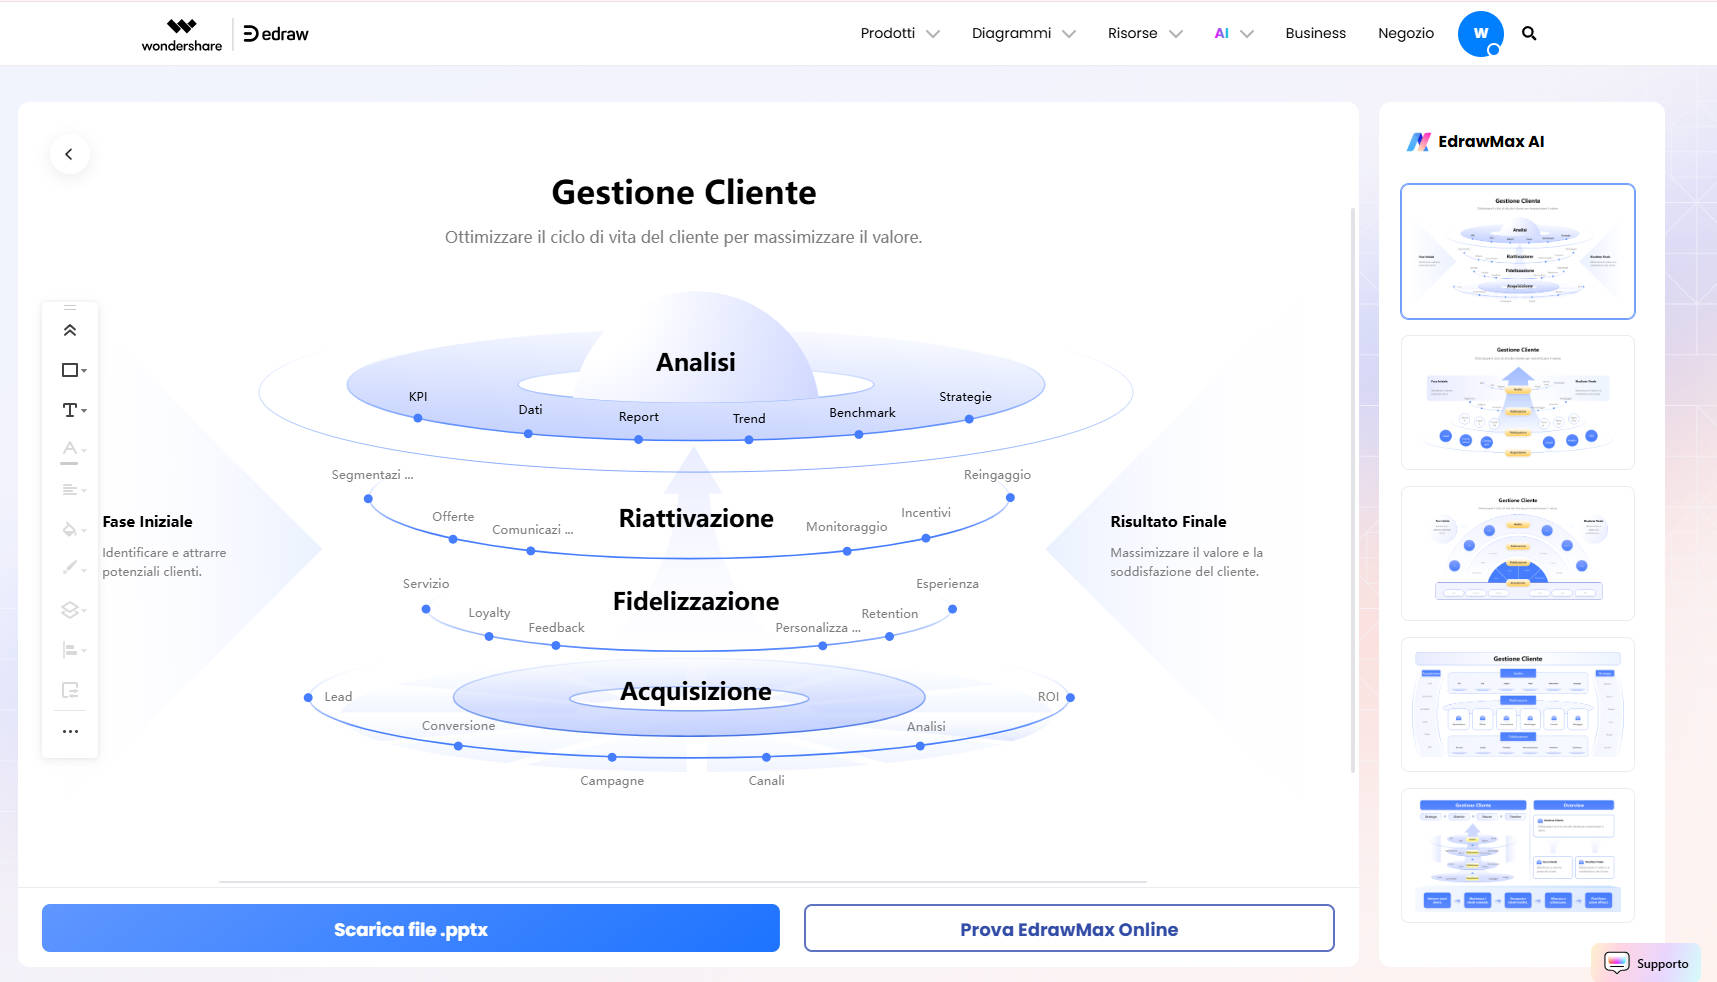This screenshot has height=982, width=1717.
Task: Open the user account avatar
Action: pos(1481,34)
